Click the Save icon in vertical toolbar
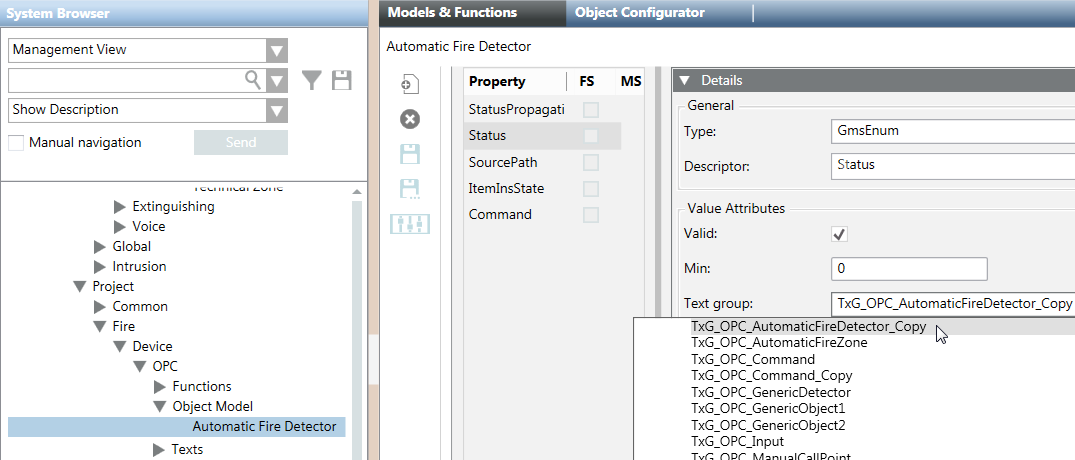This screenshot has height=460, width=1075. (x=410, y=154)
